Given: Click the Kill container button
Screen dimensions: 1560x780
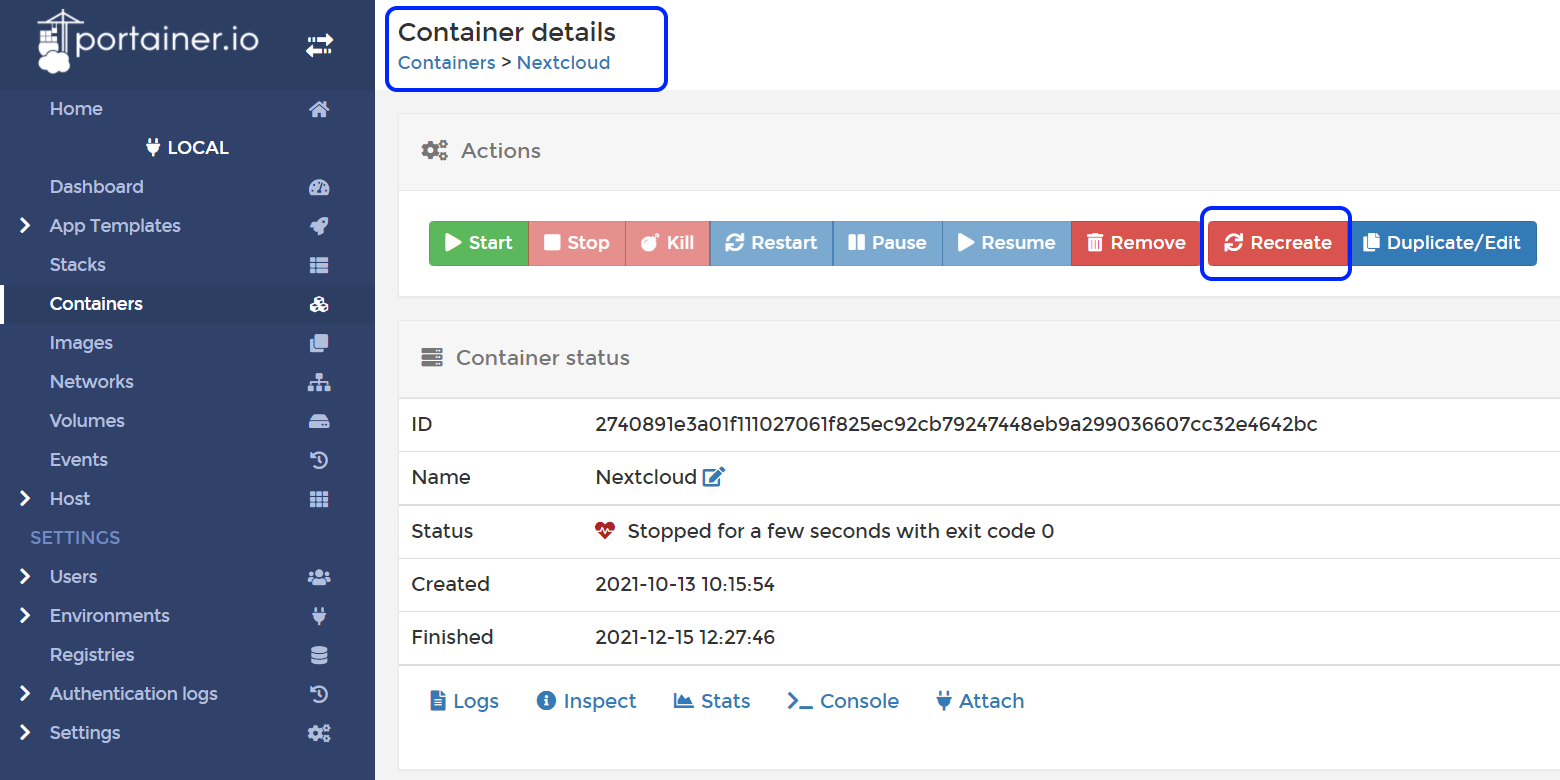Looking at the screenshot, I should click(667, 243).
